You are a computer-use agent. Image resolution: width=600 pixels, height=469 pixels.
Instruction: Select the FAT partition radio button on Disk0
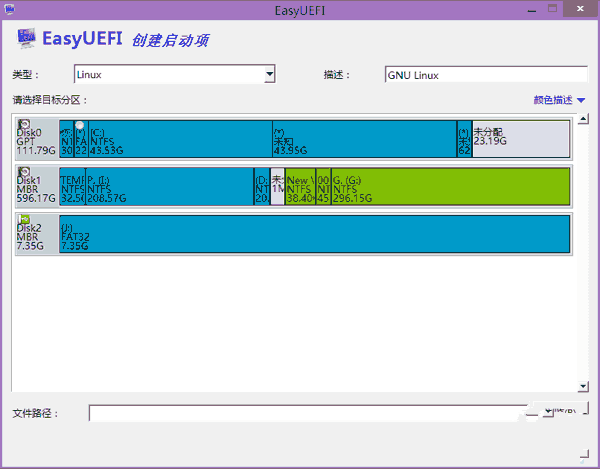80,125
